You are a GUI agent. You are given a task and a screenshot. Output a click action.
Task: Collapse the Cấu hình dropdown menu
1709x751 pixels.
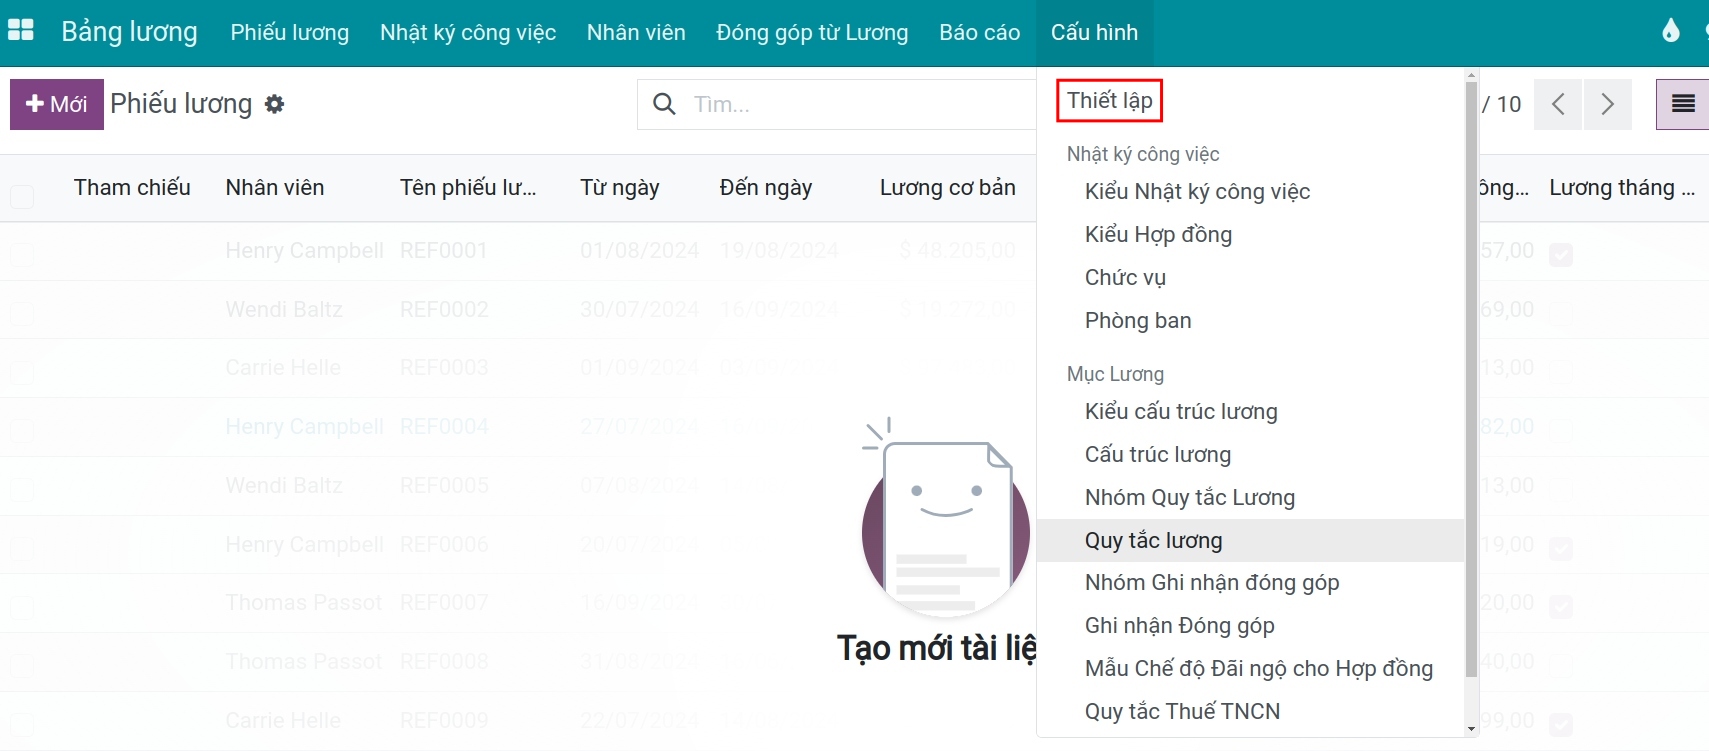(x=1094, y=32)
